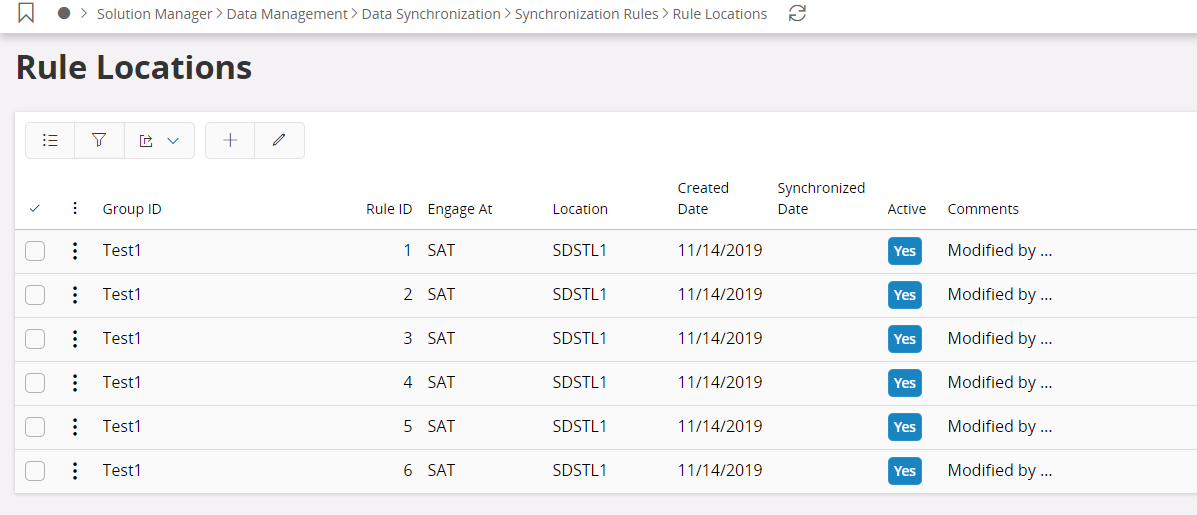This screenshot has height=515, width=1197.
Task: Open Synchronization Rules breadcrumb link
Action: coord(586,14)
